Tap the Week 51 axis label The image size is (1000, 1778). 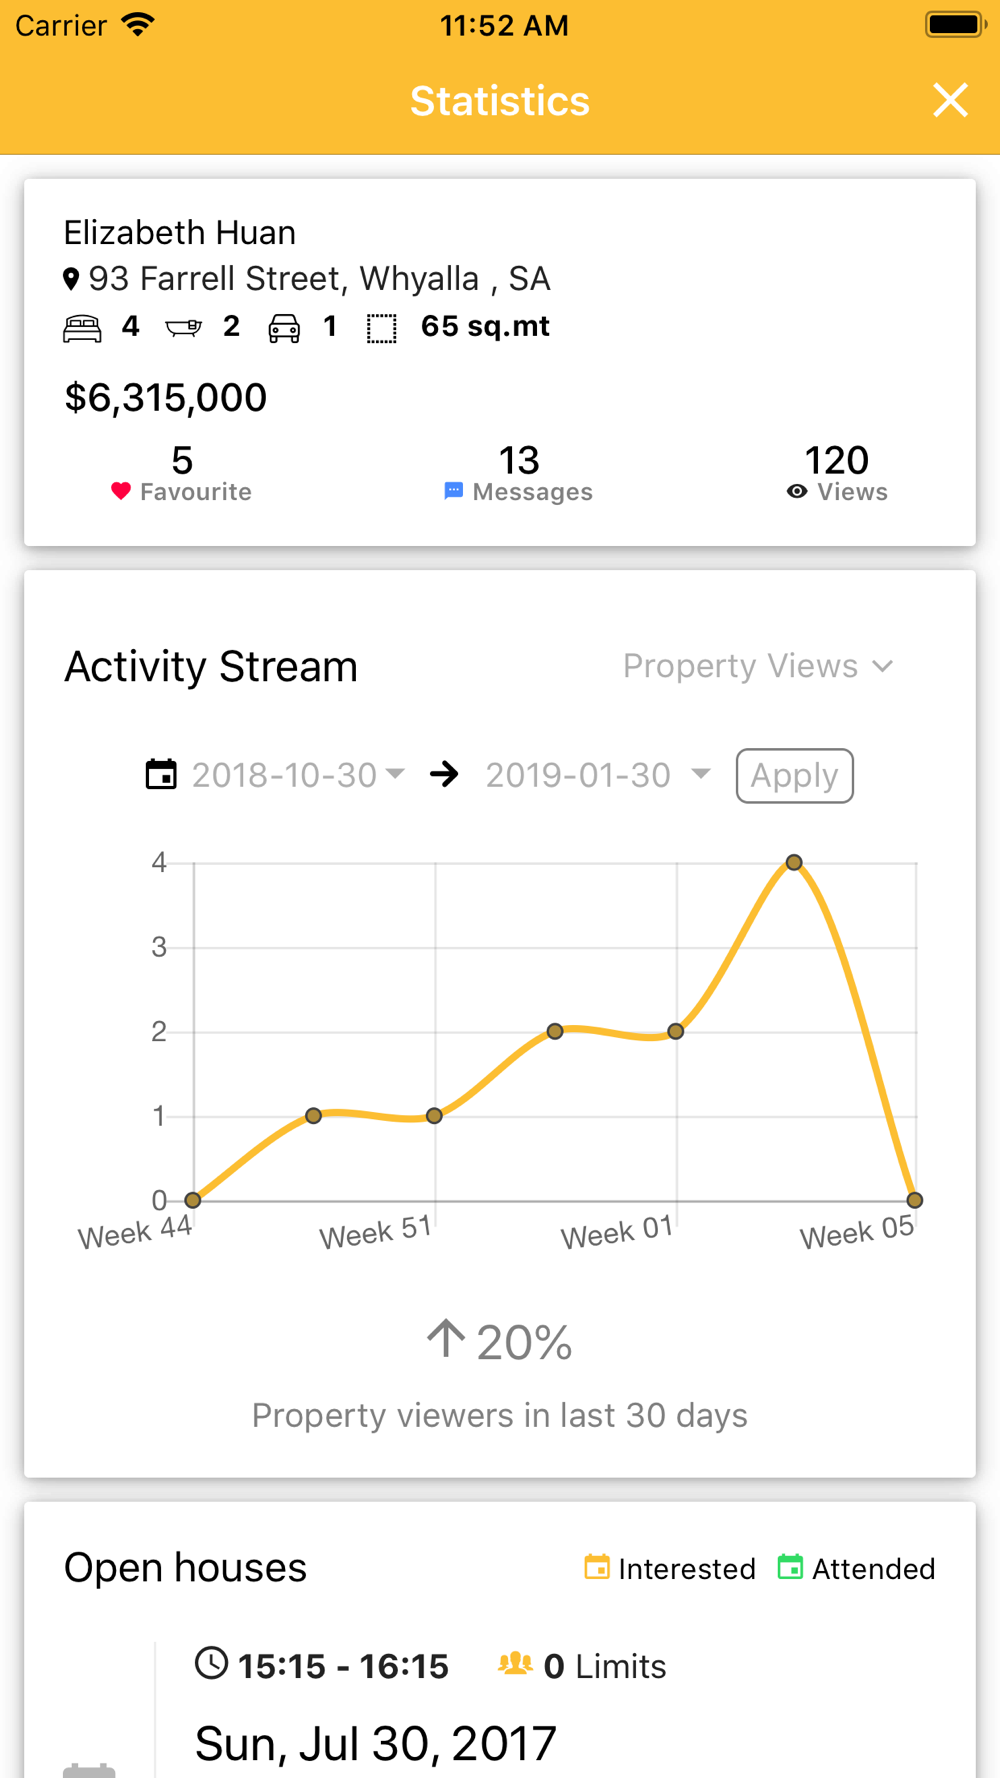[x=375, y=1232]
